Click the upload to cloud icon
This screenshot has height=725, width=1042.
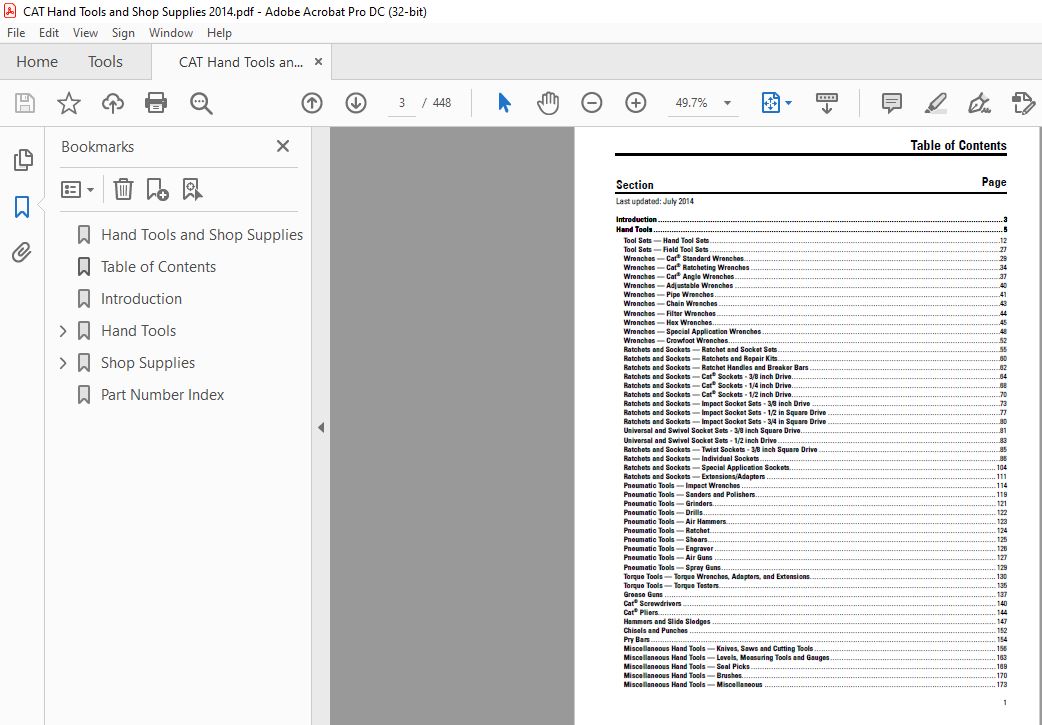(112, 103)
